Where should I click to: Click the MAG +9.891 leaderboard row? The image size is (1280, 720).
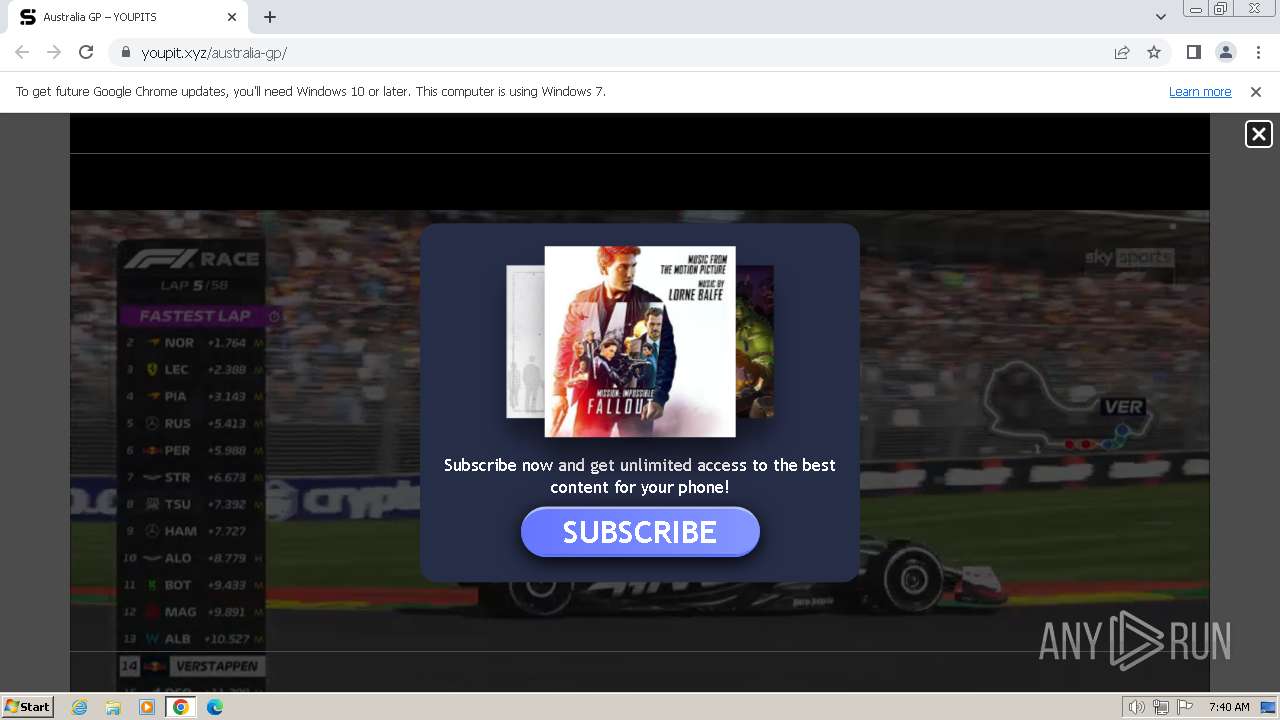coord(193,612)
